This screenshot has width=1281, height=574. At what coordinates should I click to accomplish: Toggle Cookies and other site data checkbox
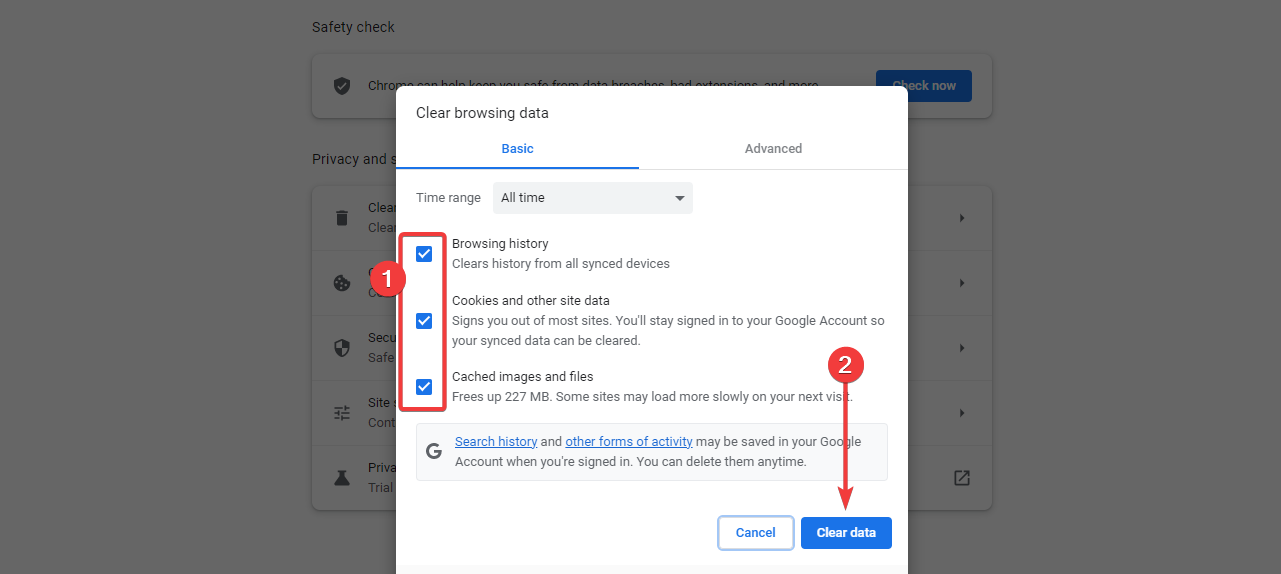[424, 321]
